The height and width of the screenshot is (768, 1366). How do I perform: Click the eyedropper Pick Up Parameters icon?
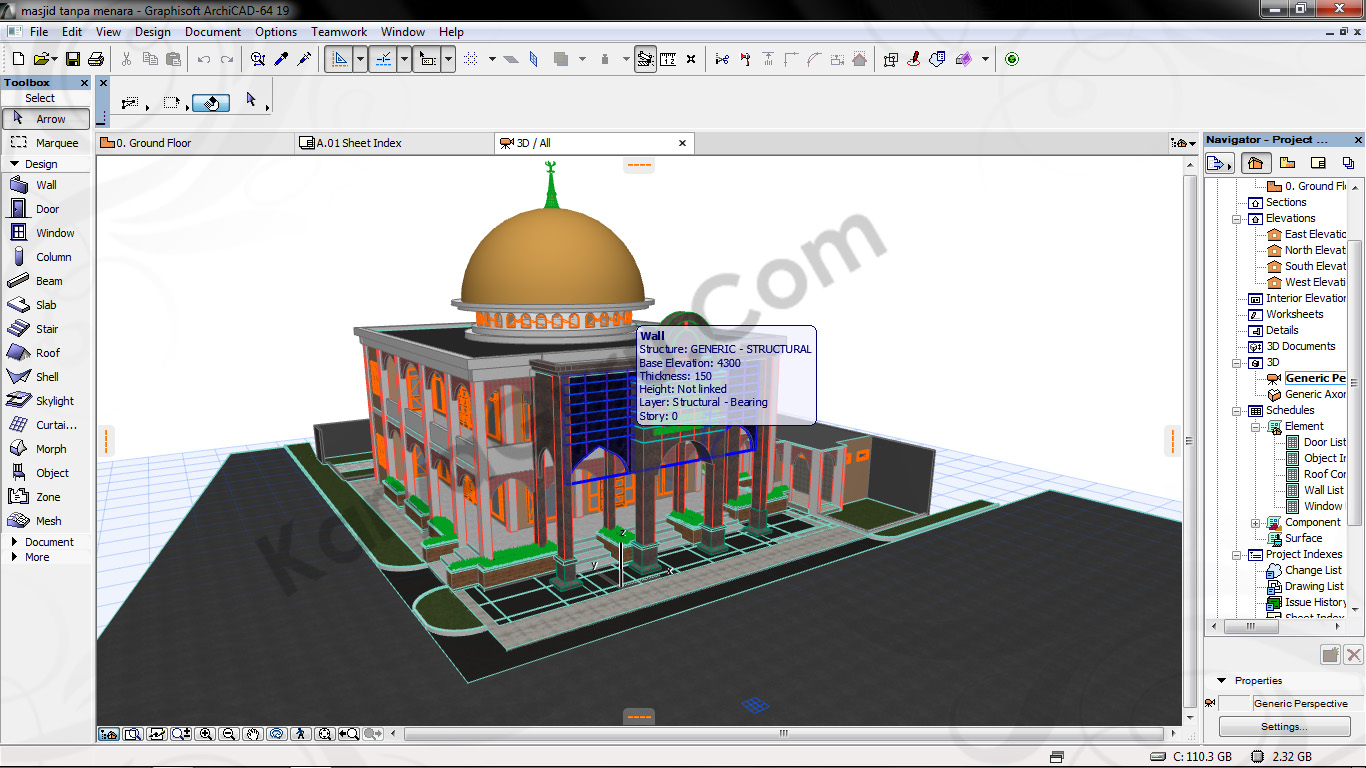tap(281, 60)
